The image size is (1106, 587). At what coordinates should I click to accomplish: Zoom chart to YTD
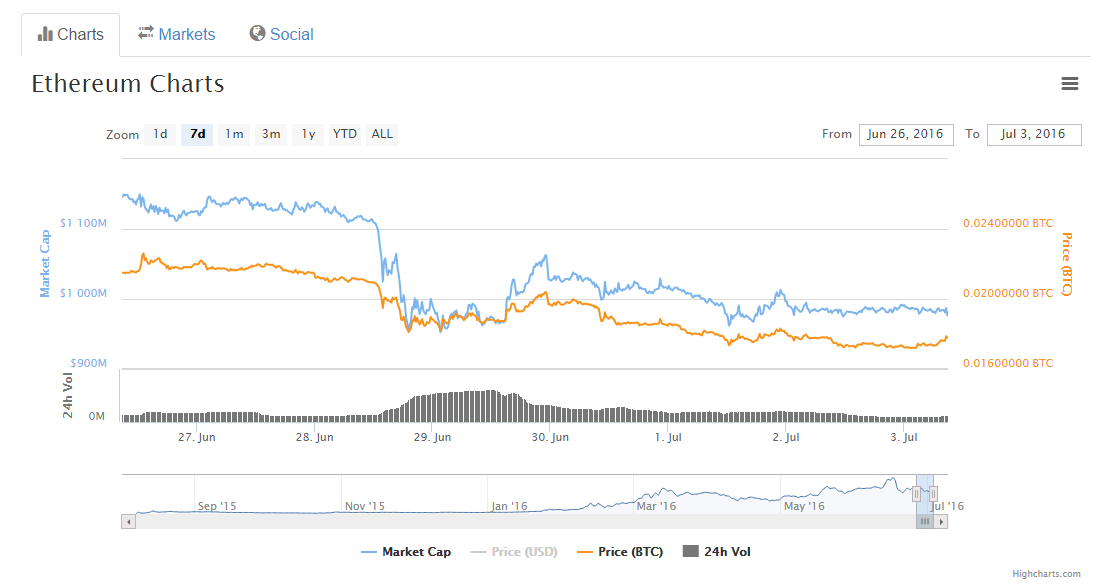(x=345, y=134)
